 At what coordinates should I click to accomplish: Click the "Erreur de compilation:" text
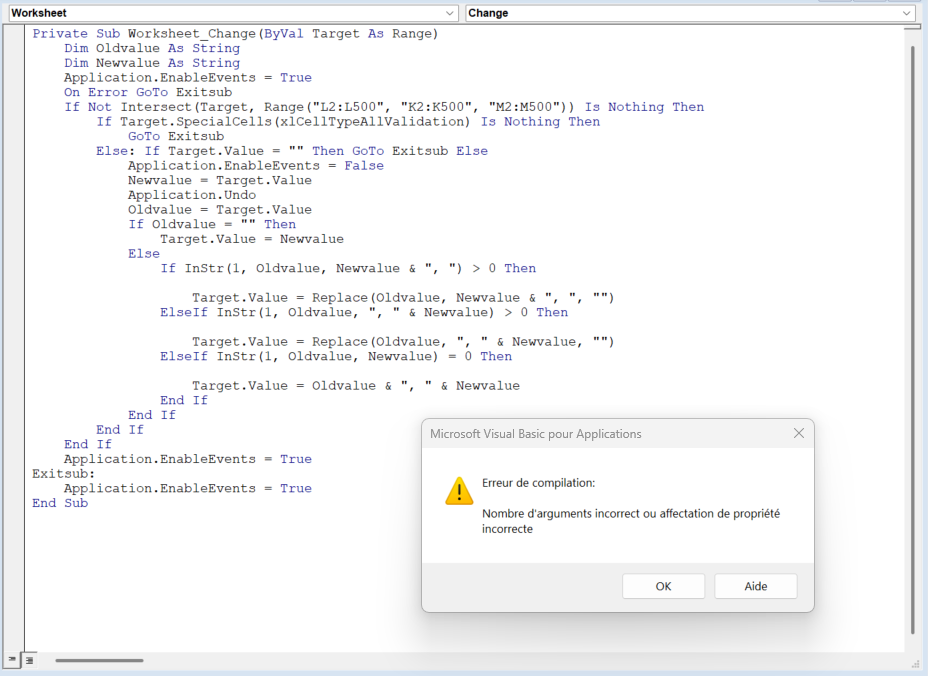point(539,483)
